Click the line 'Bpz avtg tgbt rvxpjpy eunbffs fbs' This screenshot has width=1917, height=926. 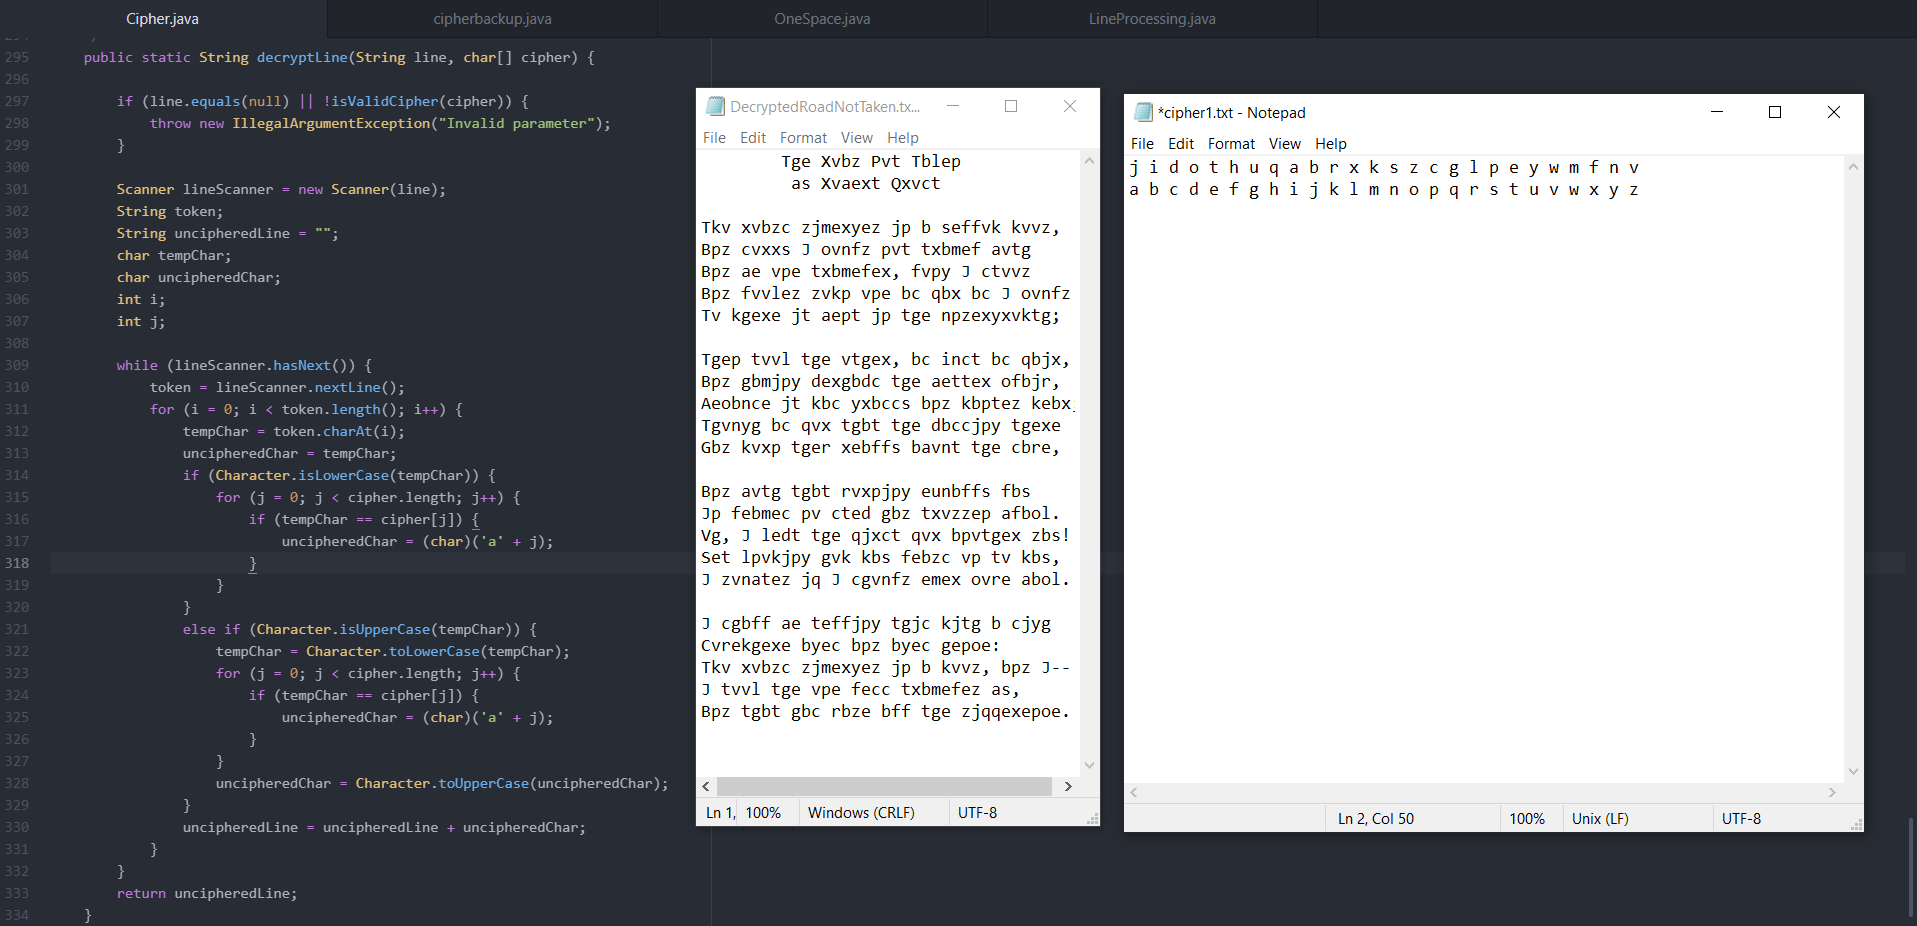coord(866,492)
